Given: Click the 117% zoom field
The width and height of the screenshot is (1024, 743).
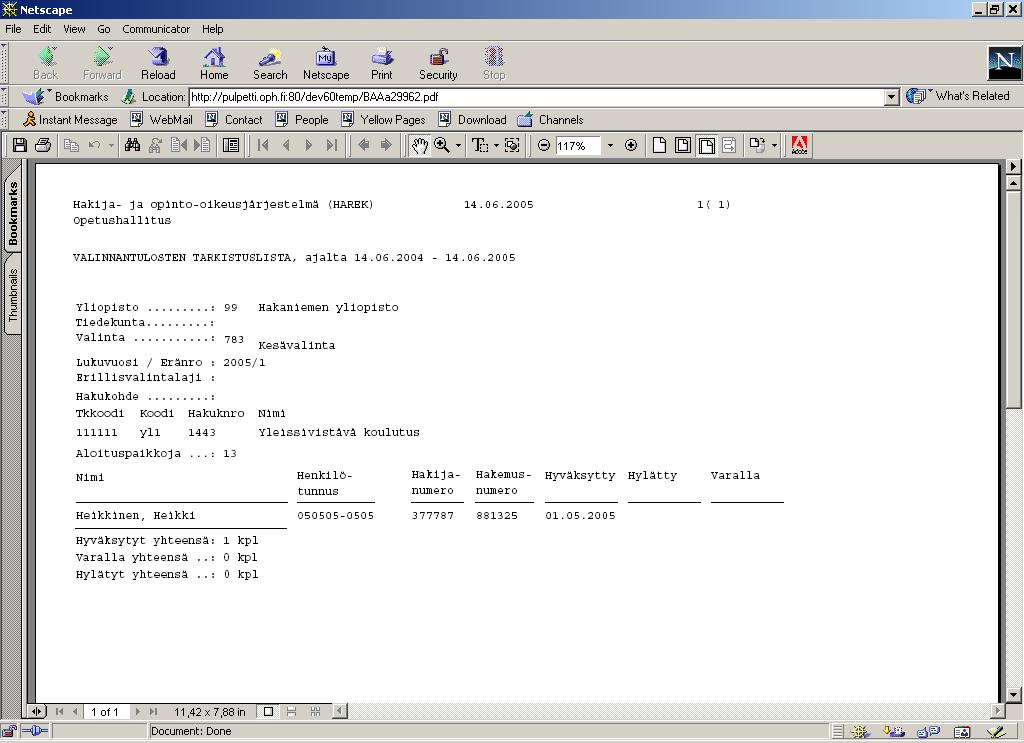Looking at the screenshot, I should tap(577, 145).
